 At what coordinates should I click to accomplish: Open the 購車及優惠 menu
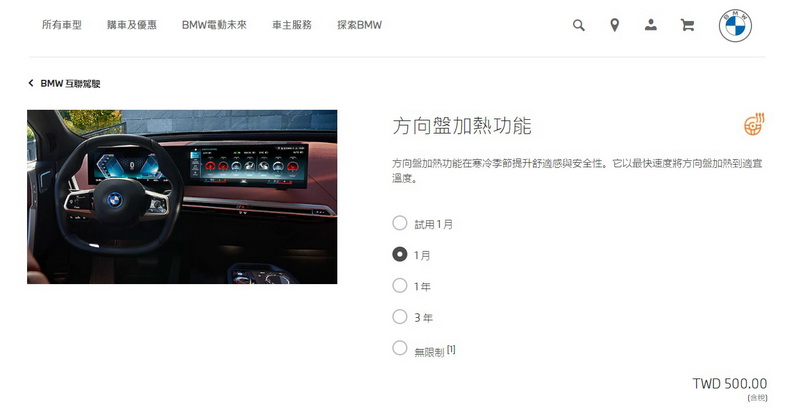coord(132,25)
